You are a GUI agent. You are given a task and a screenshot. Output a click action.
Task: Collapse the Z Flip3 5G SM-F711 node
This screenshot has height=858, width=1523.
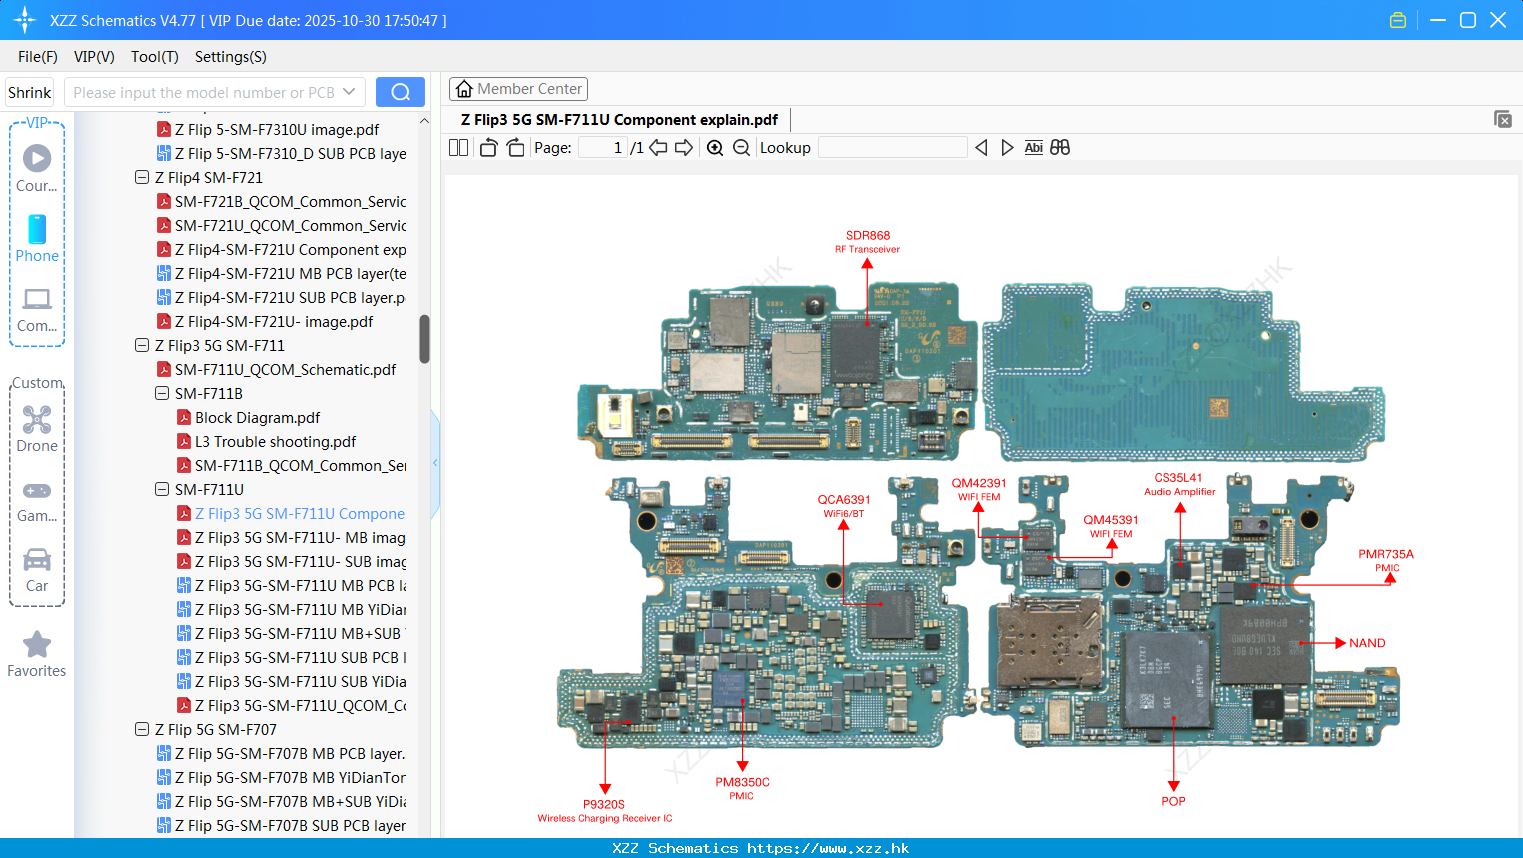point(142,346)
